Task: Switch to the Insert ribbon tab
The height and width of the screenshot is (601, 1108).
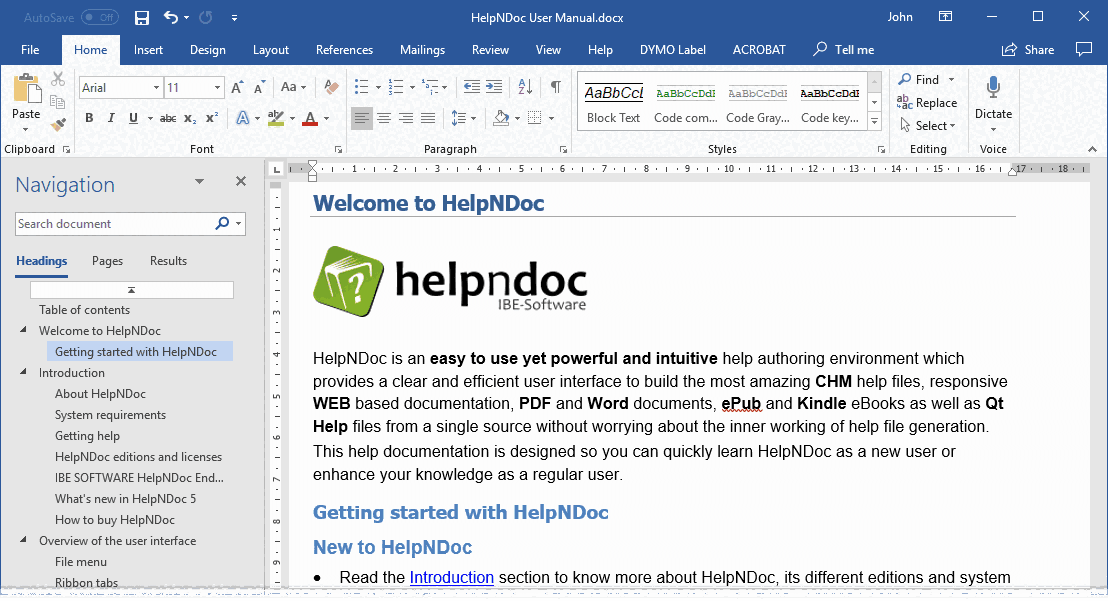Action: (x=148, y=49)
